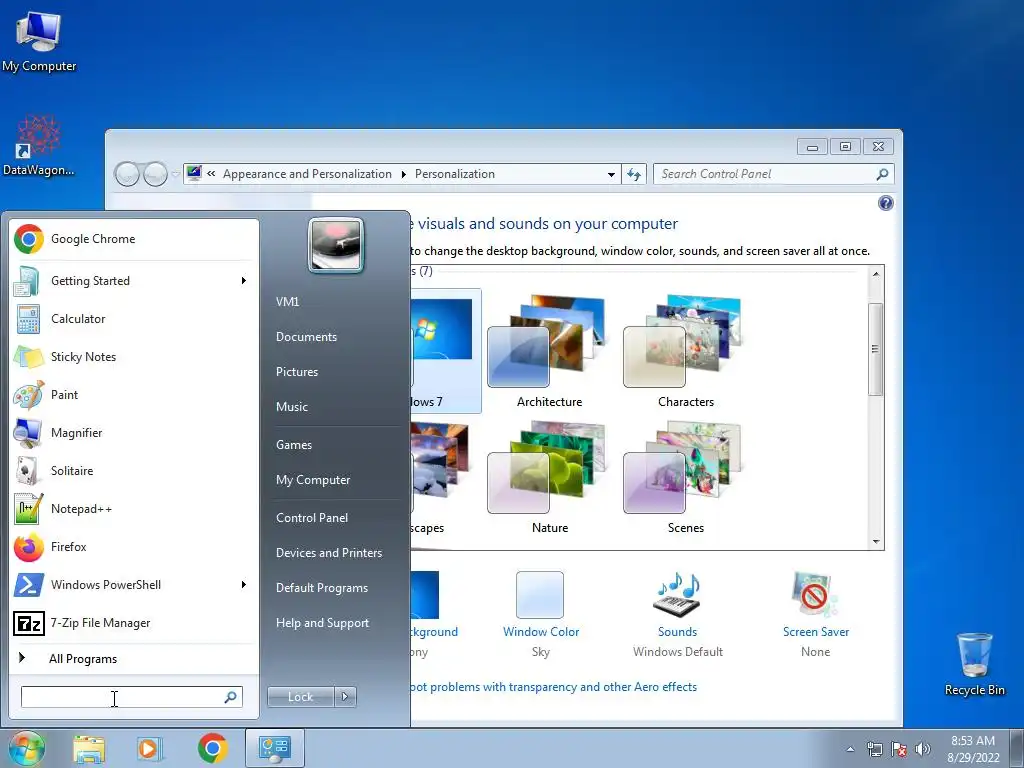Open troubleshoot transparency and Aero effects link
The image size is (1024, 768).
(554, 687)
